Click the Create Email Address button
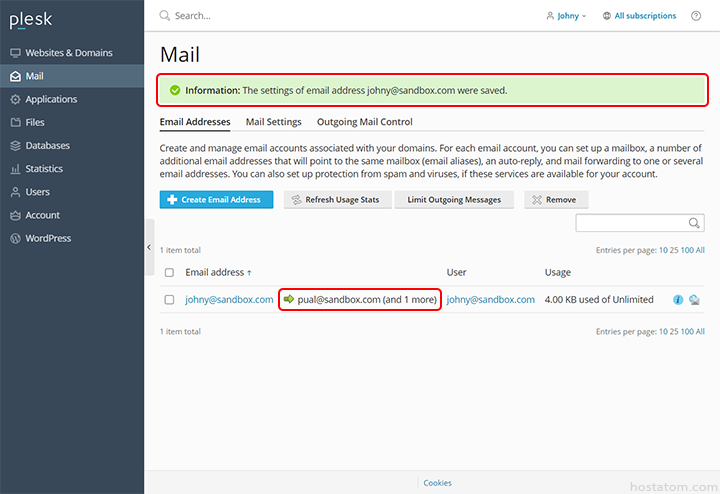 point(216,200)
